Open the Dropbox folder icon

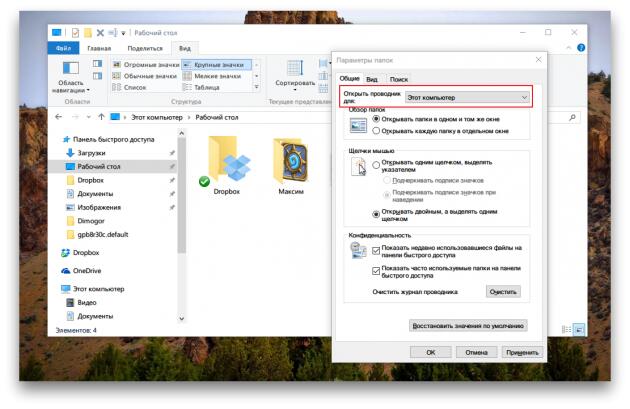pos(227,159)
